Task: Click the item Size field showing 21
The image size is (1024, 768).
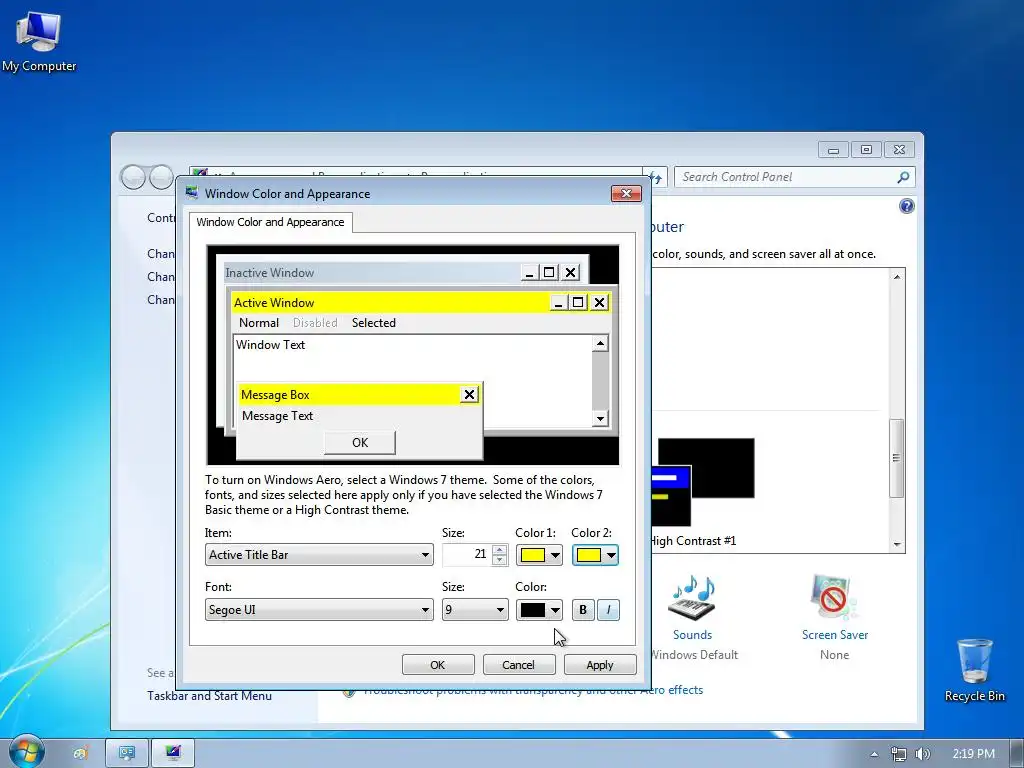Action: [467, 554]
